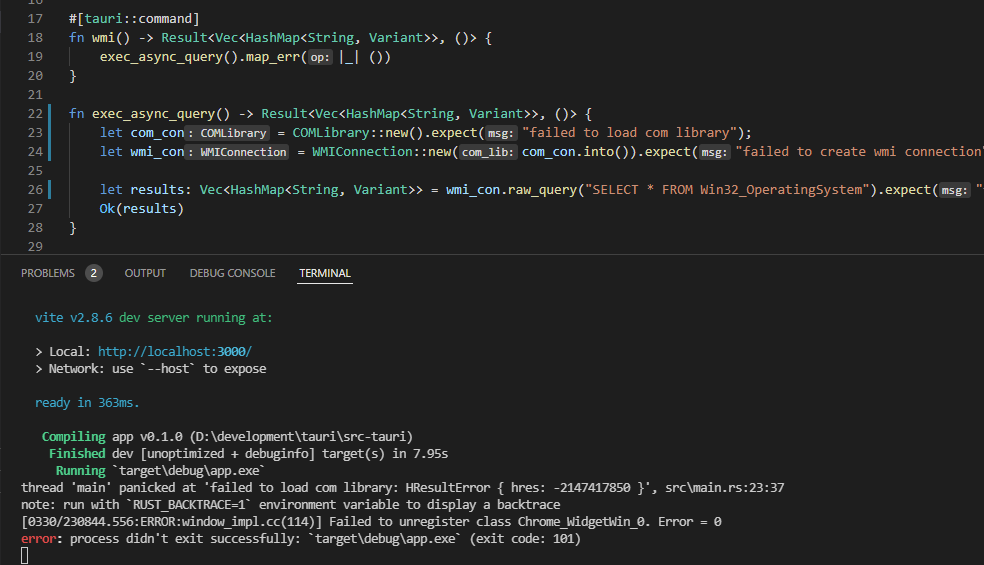Click line number 18 in the gutter
This screenshot has width=984, height=565.
[x=35, y=38]
